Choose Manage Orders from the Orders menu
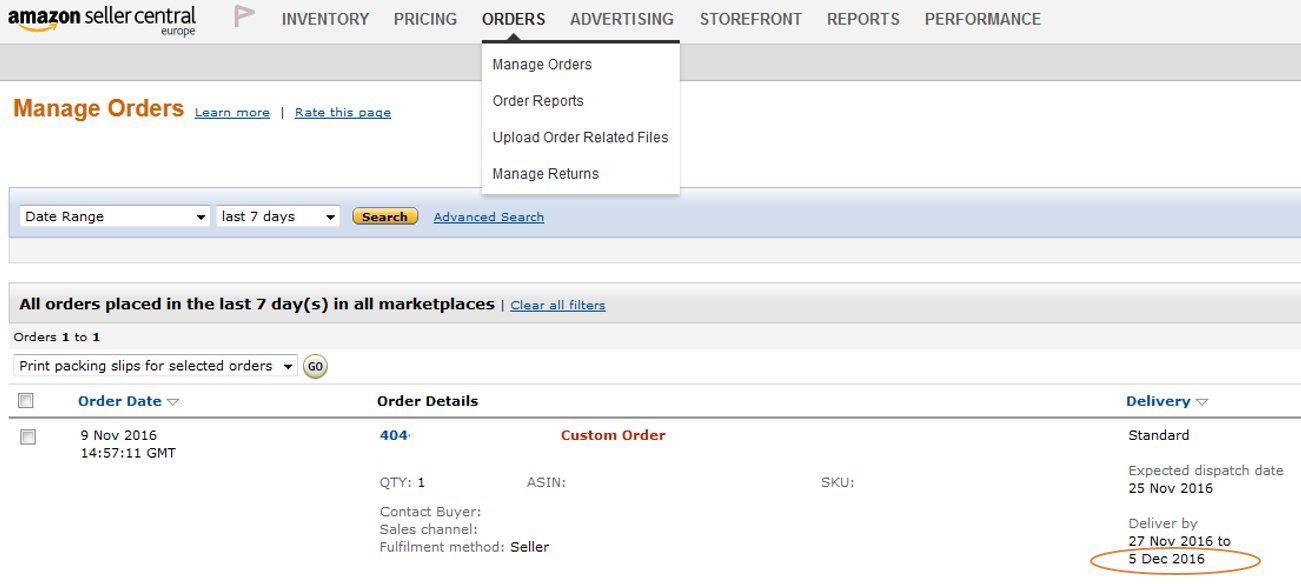Viewport: 1301px width, 584px height. [x=542, y=65]
